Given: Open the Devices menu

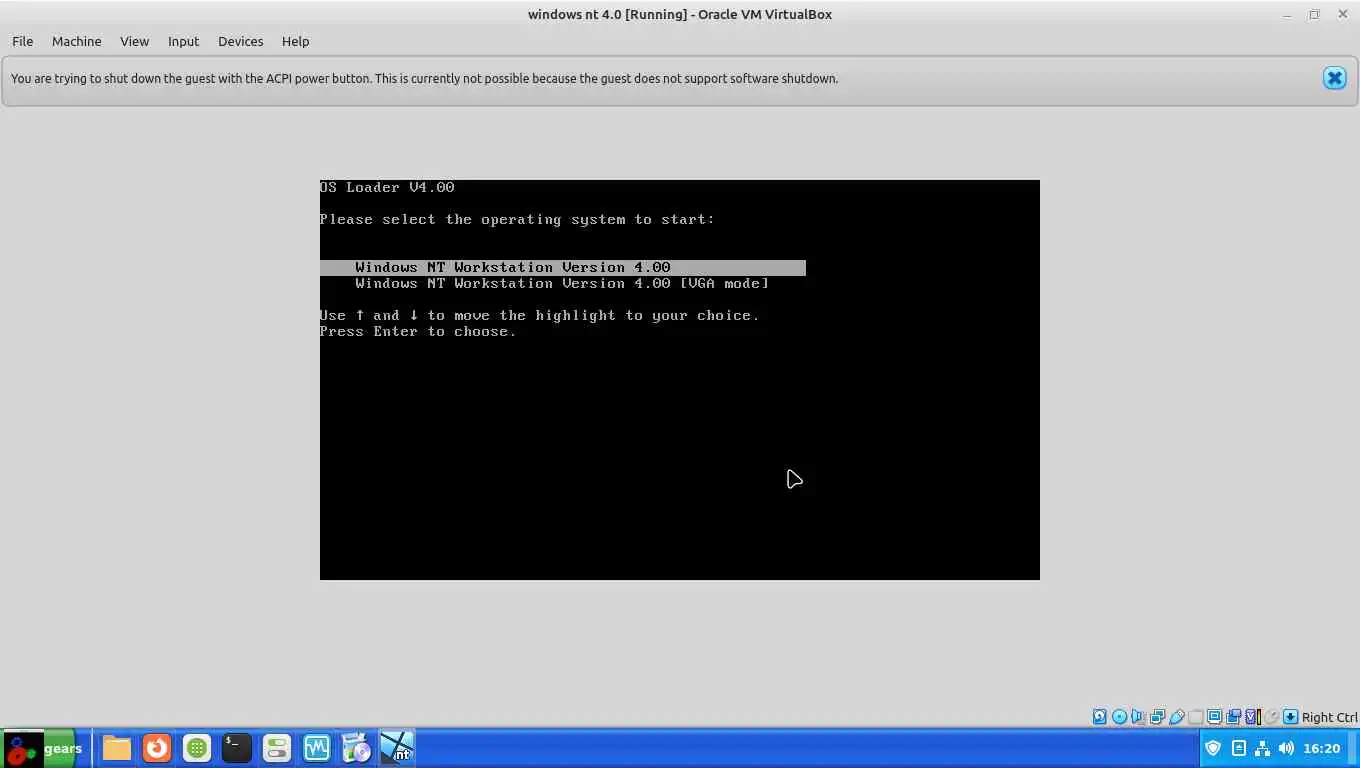Looking at the screenshot, I should tap(240, 41).
